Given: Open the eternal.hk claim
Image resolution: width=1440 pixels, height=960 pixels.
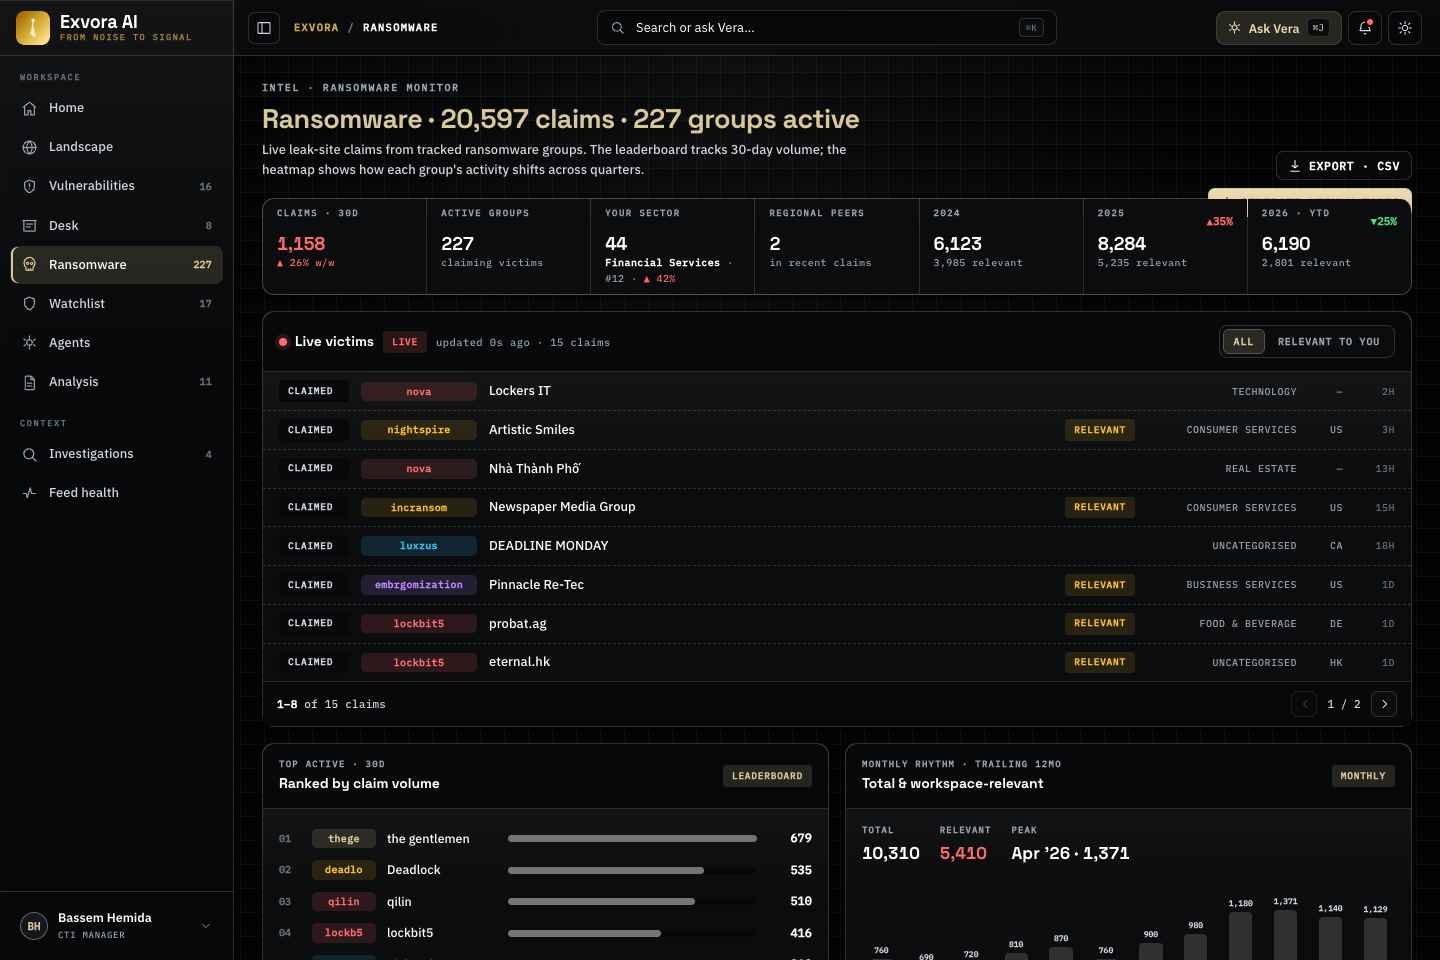Looking at the screenshot, I should coord(837,662).
